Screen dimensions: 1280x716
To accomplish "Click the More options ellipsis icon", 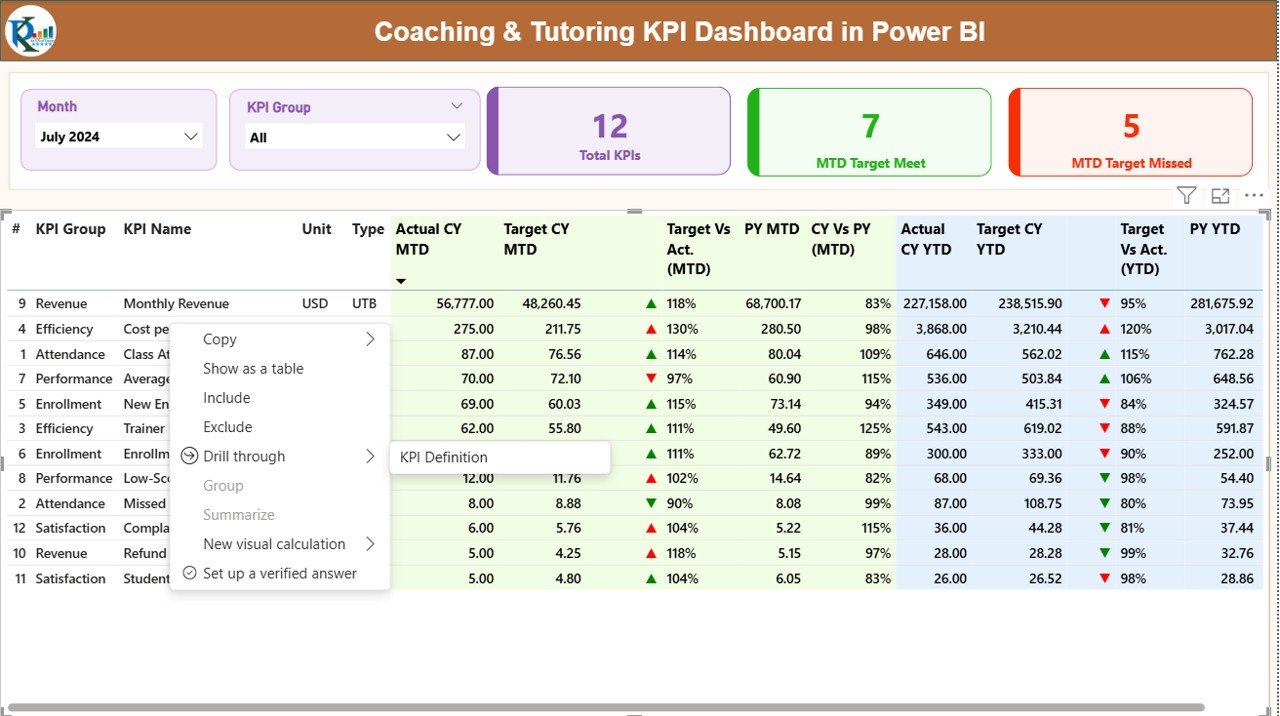I will (x=1253, y=195).
